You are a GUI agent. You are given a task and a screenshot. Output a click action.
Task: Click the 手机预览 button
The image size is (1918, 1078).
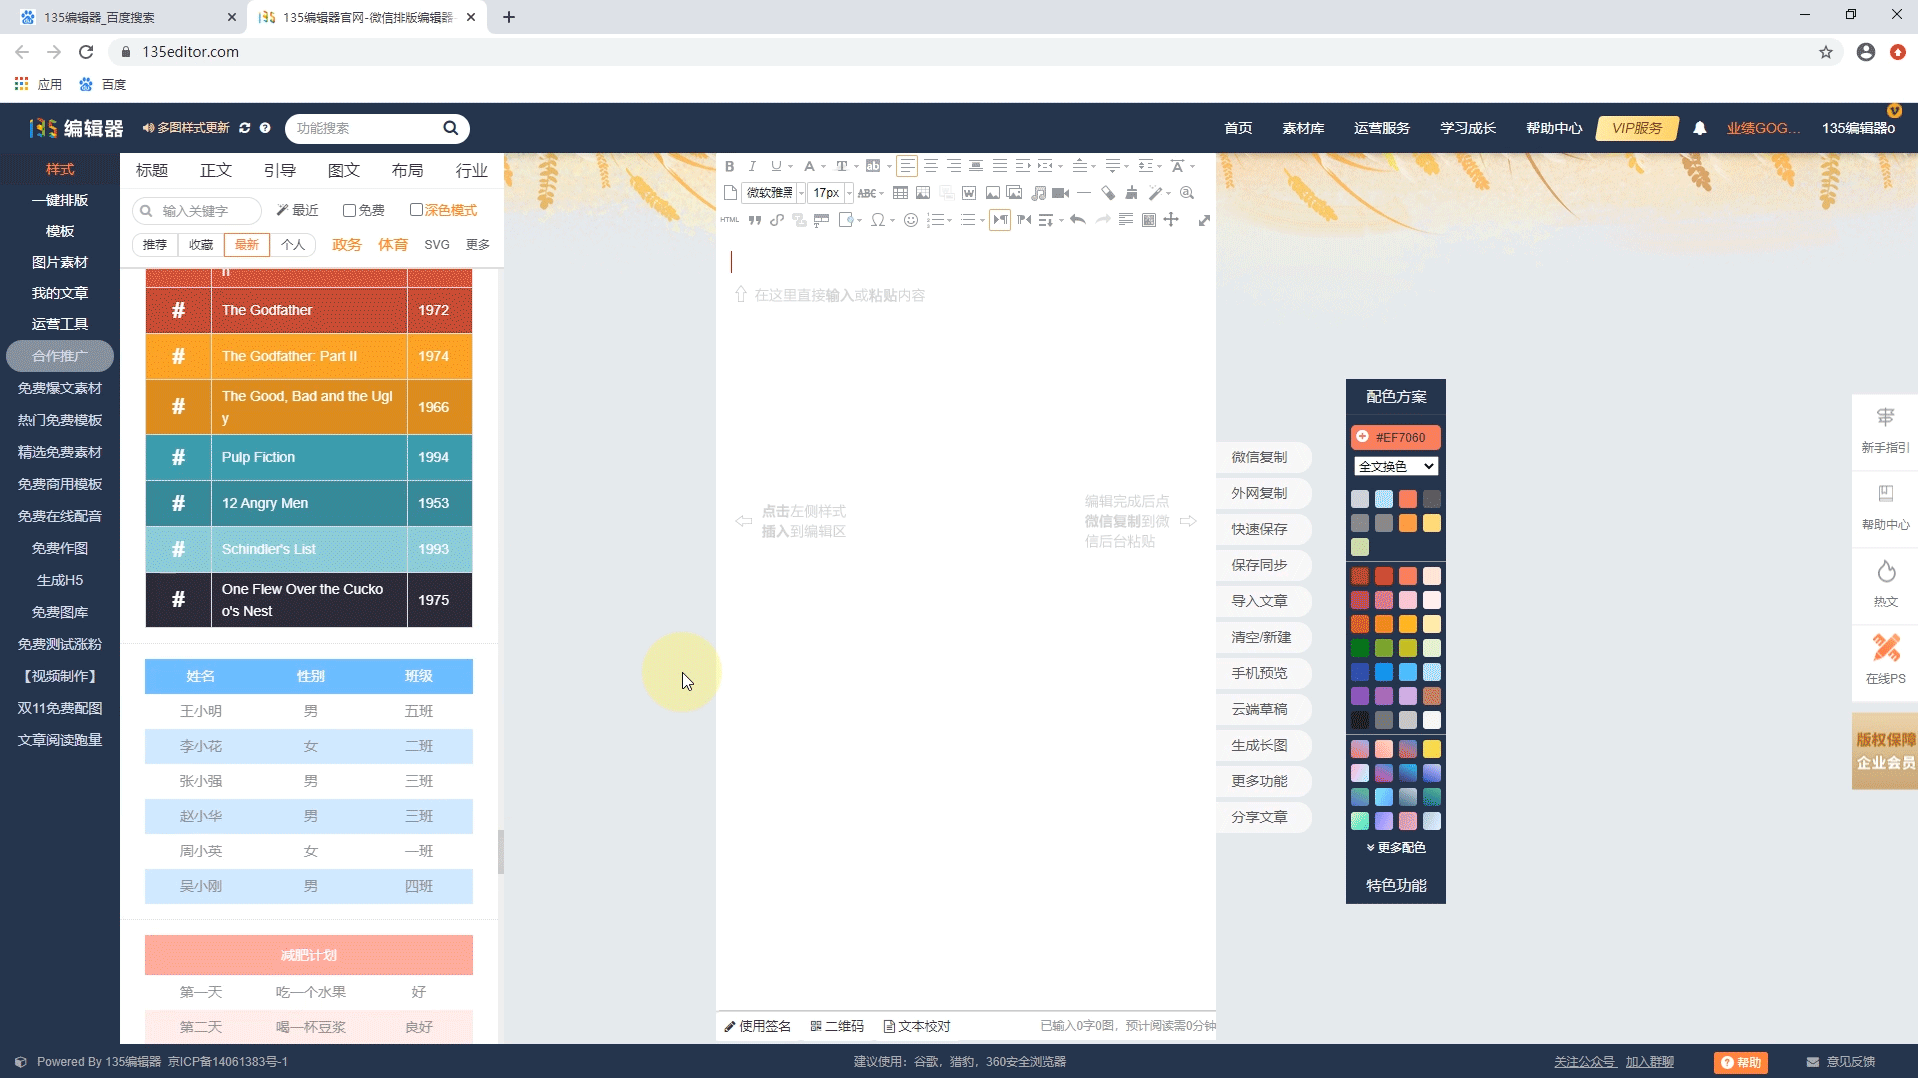tap(1259, 673)
